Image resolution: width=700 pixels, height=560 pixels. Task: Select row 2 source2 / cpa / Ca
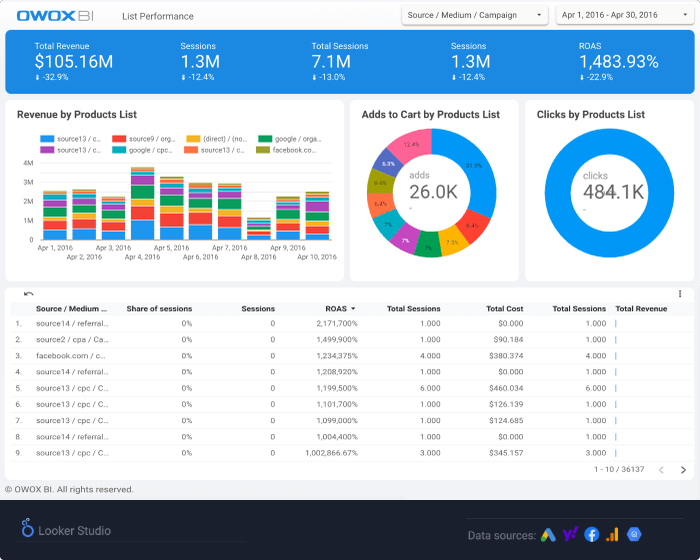pos(352,339)
